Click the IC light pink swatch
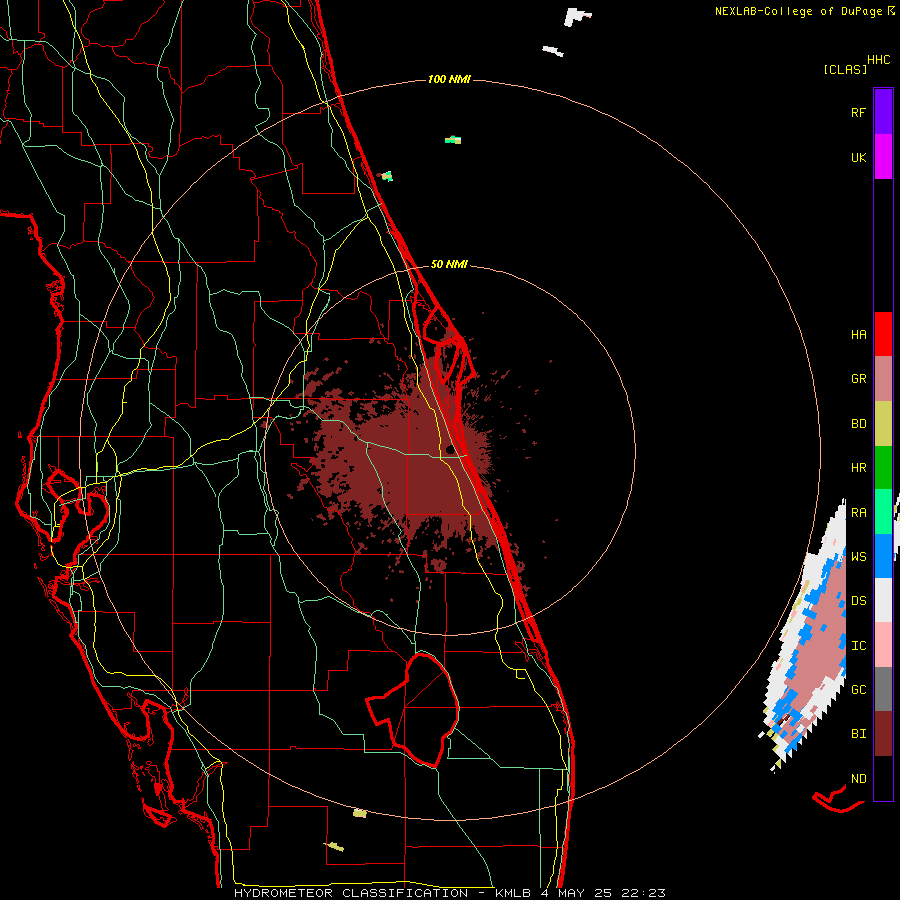 [x=883, y=645]
